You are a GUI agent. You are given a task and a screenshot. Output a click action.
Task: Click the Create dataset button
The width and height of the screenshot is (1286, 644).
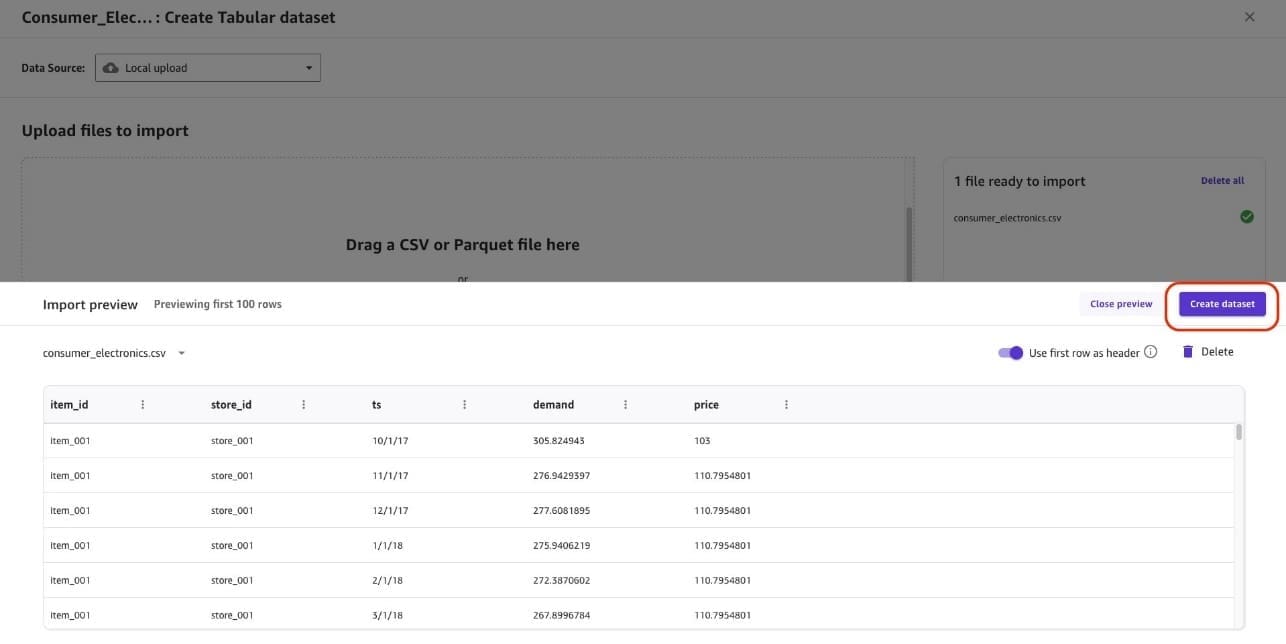1222,303
